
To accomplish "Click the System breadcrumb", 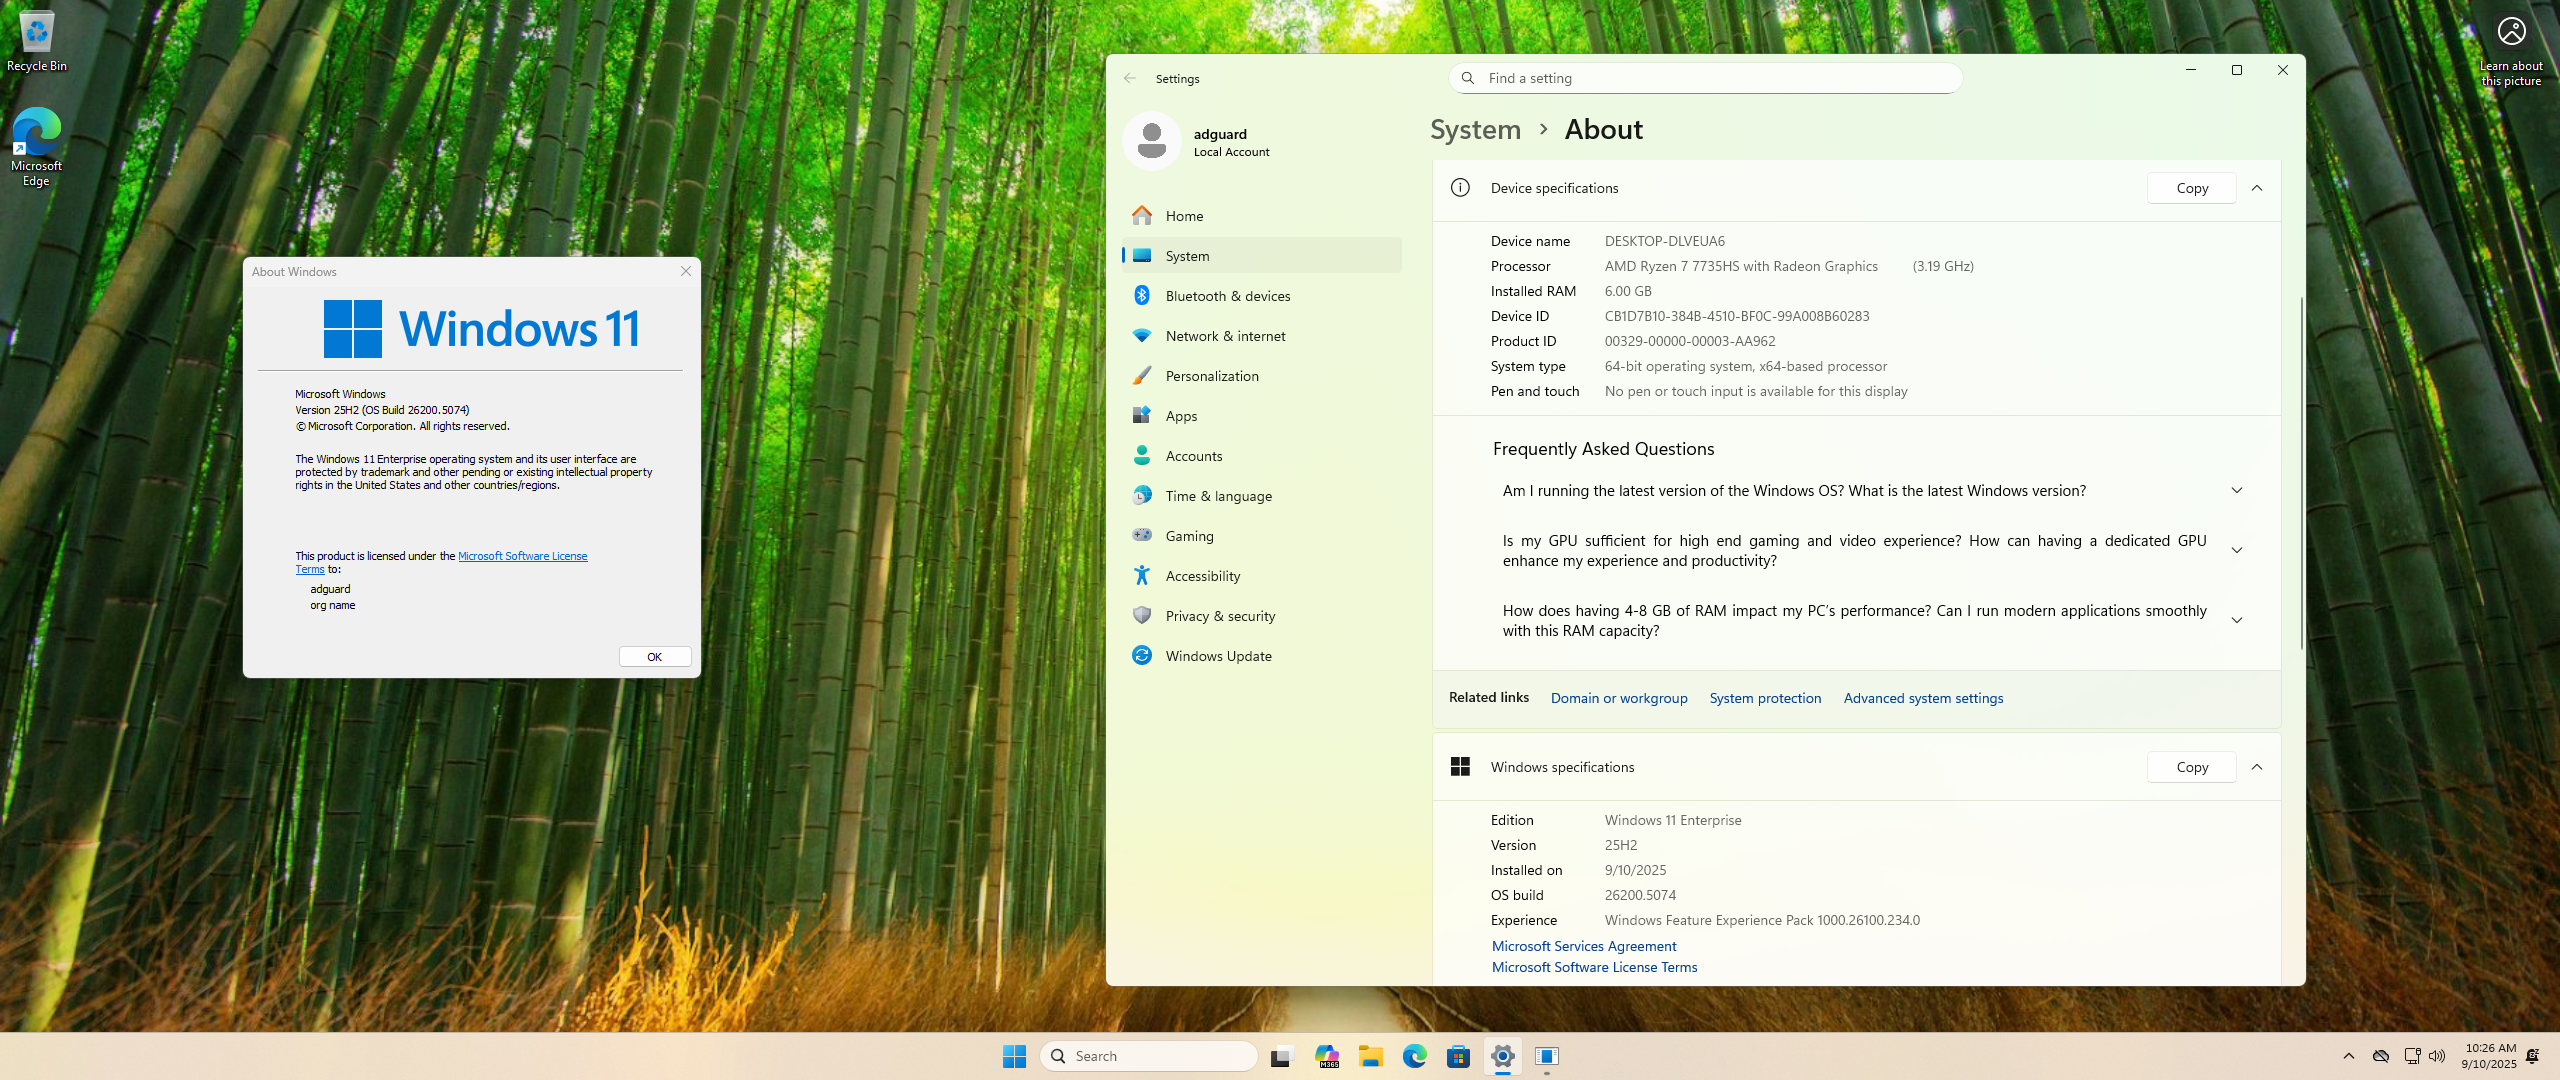I will 1475,130.
